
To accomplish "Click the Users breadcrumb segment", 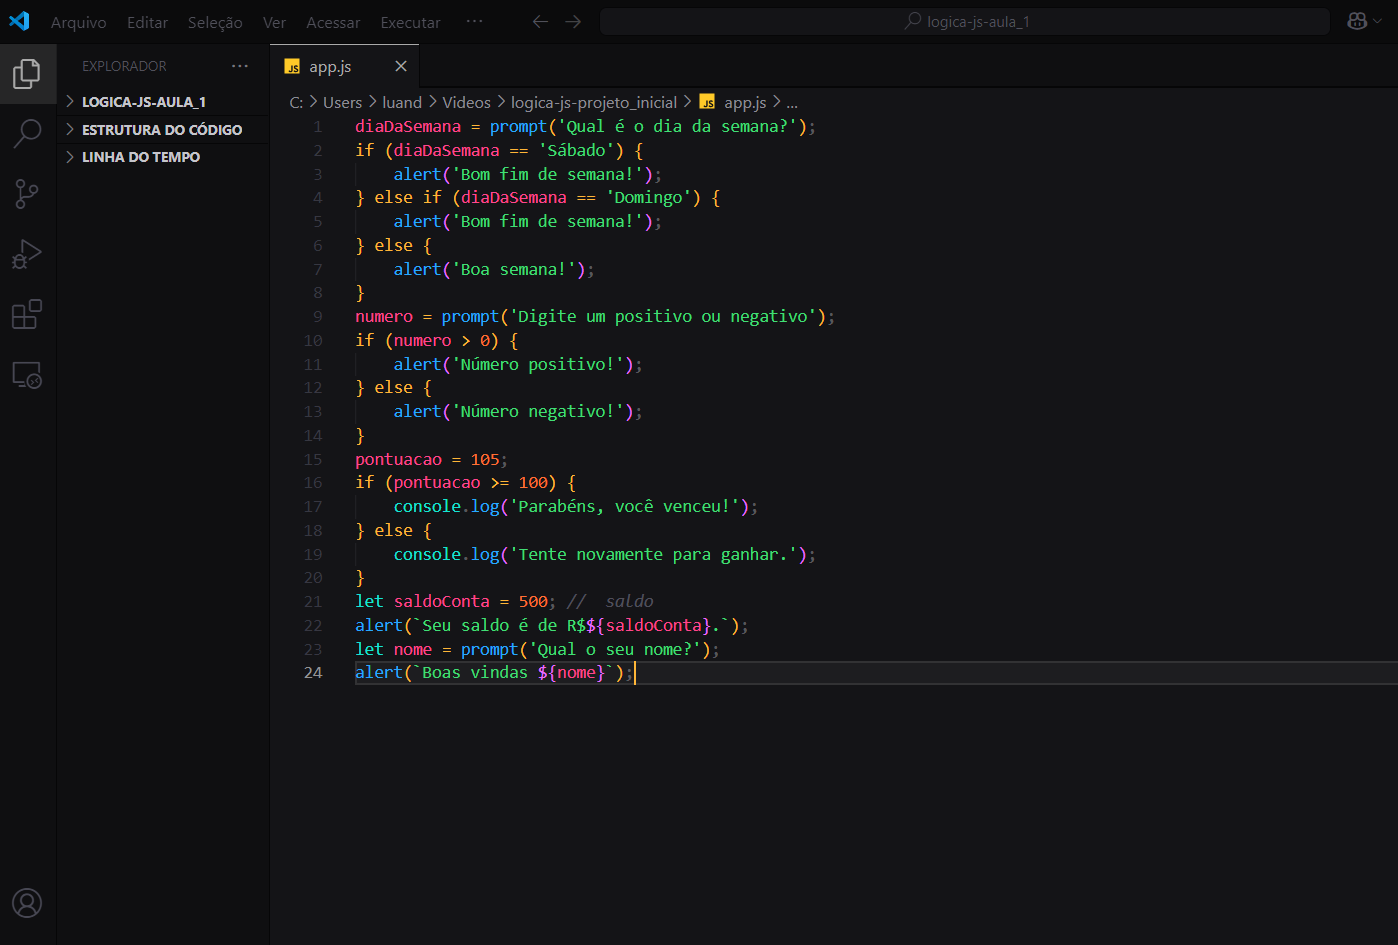I will point(342,102).
